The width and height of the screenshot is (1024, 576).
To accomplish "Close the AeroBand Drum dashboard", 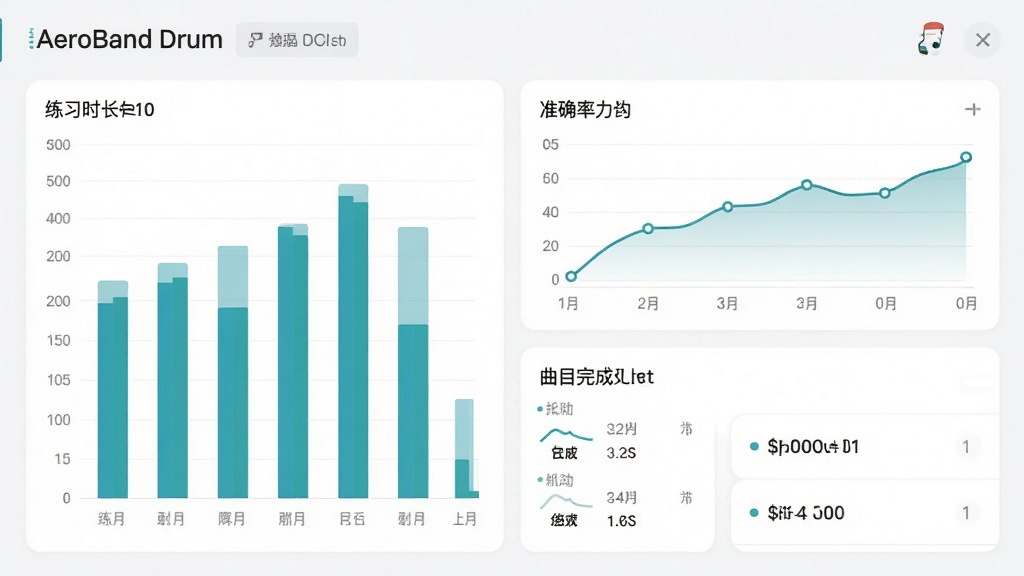I will [x=982, y=40].
